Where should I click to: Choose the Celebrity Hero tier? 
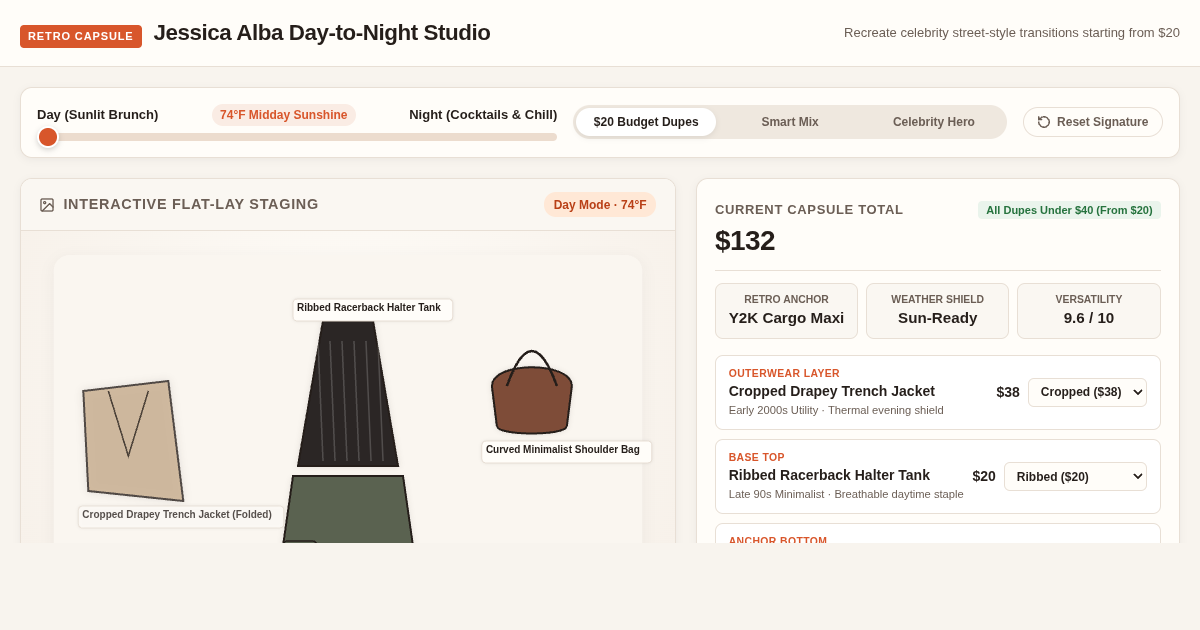coord(934,122)
